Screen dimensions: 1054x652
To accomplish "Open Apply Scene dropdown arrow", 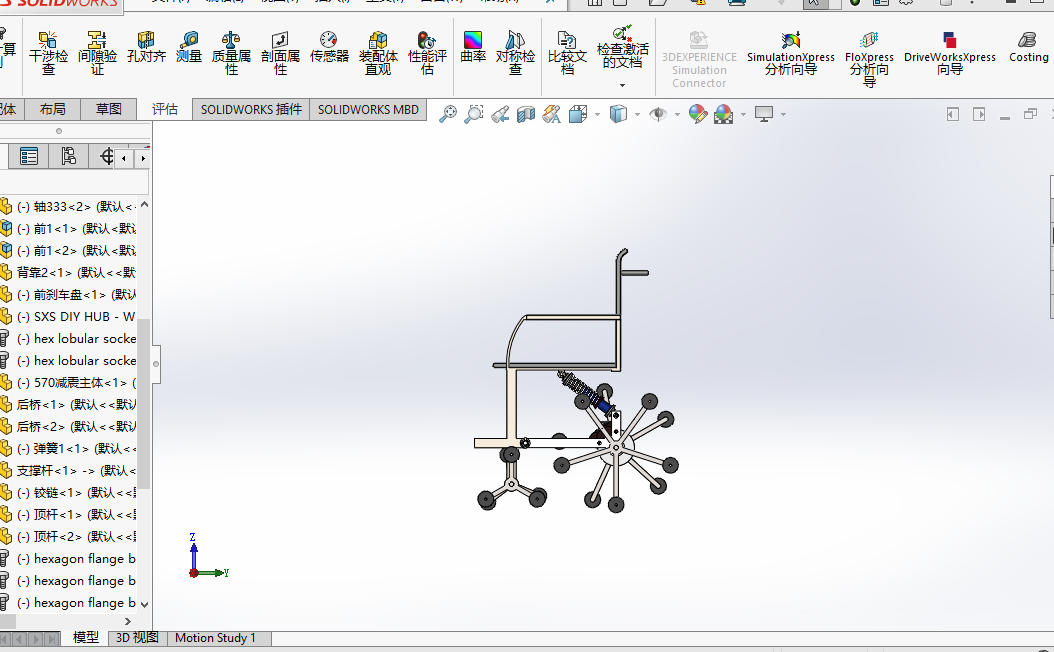I will tap(743, 114).
